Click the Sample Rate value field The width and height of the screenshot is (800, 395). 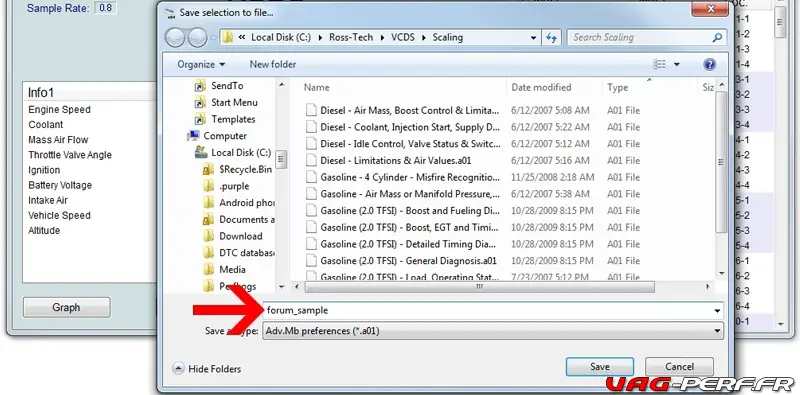point(105,8)
